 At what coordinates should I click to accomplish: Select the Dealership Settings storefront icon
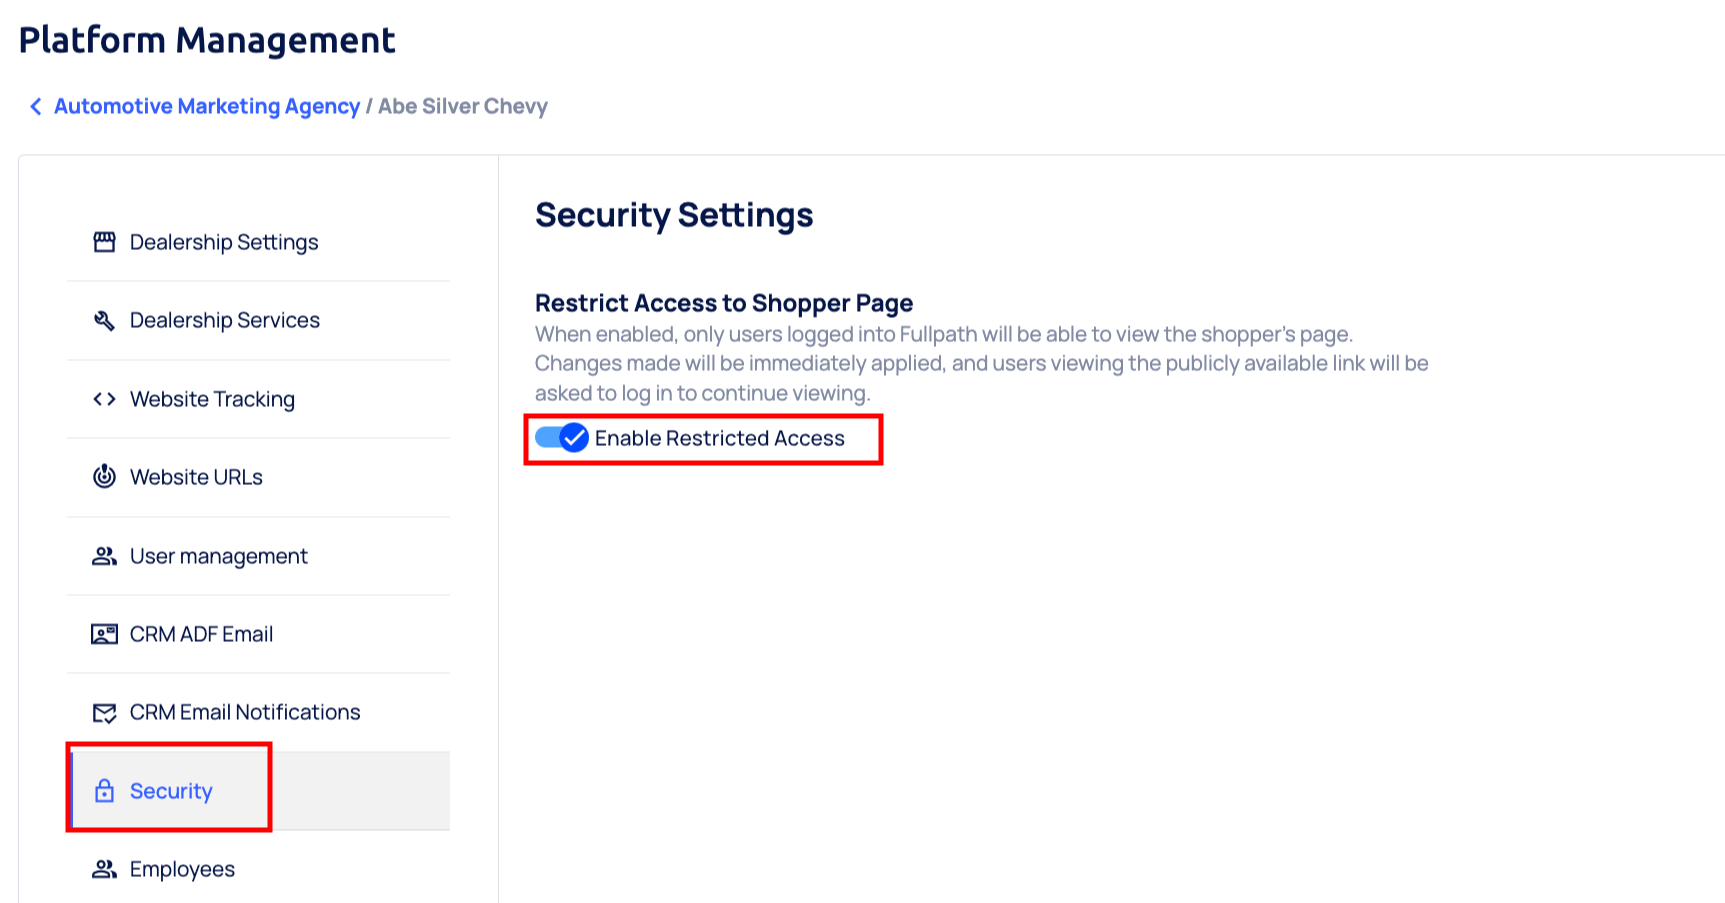click(x=105, y=241)
